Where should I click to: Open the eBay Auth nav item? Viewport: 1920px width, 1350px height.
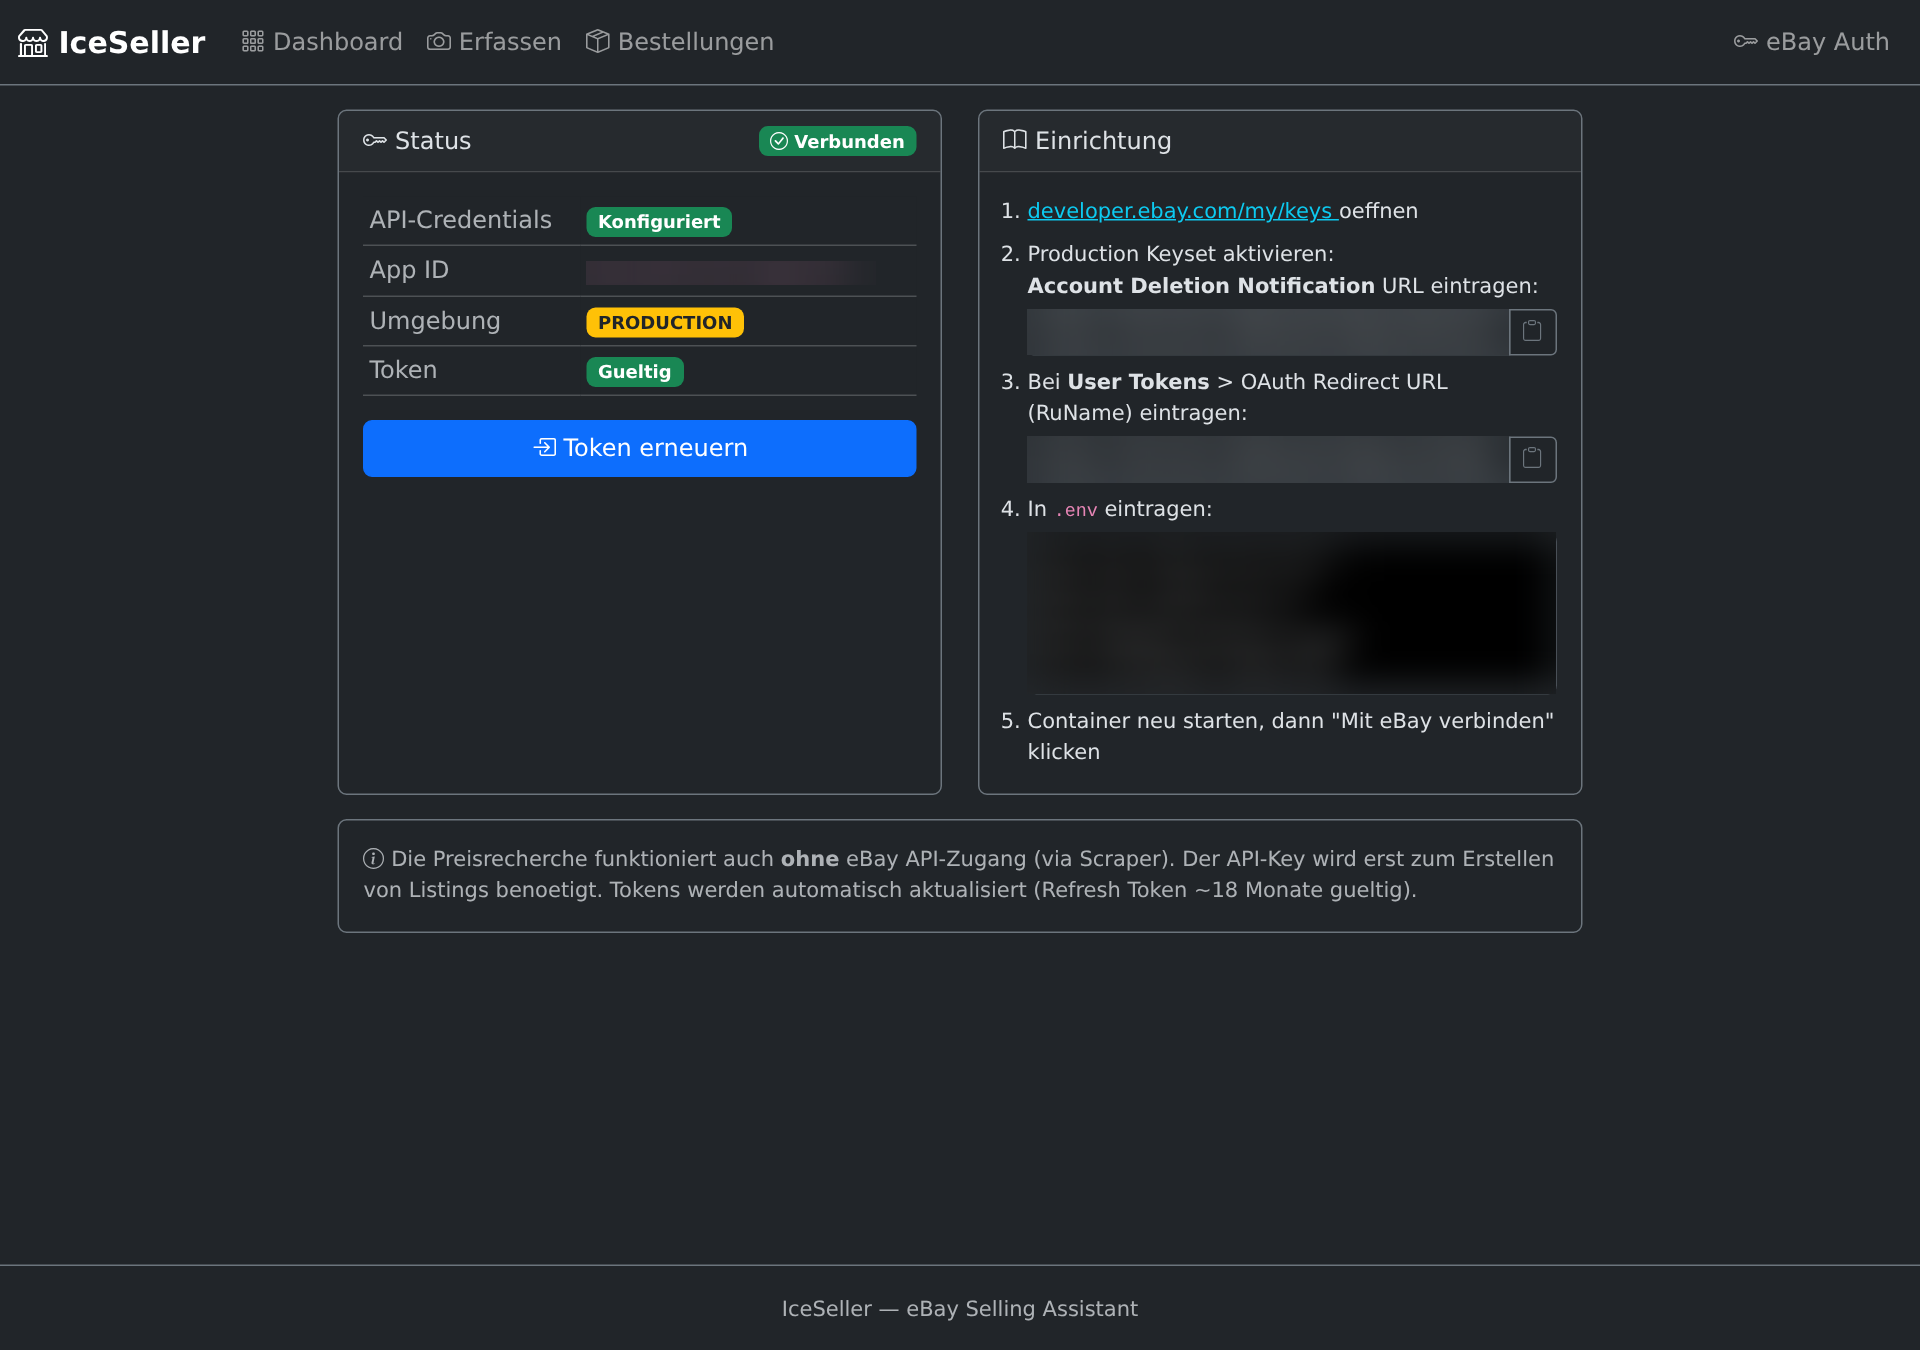coord(1812,42)
